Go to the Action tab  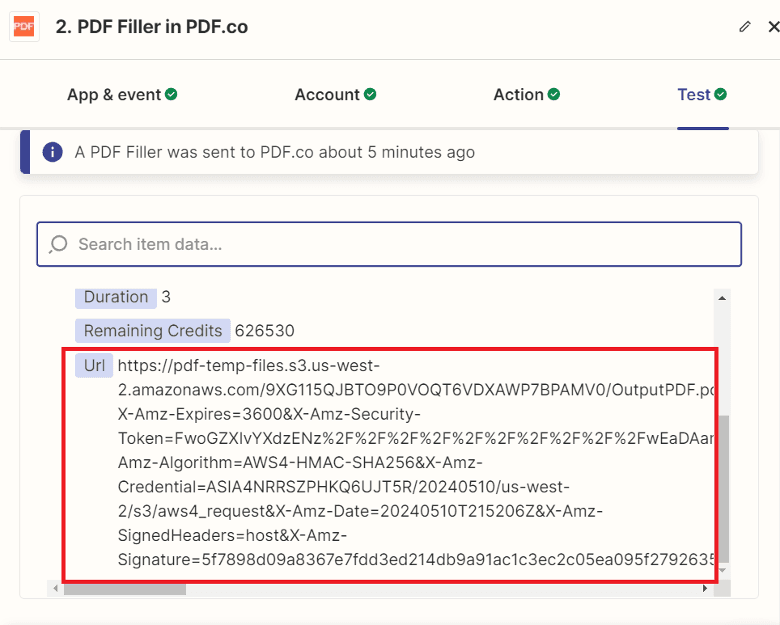point(518,95)
